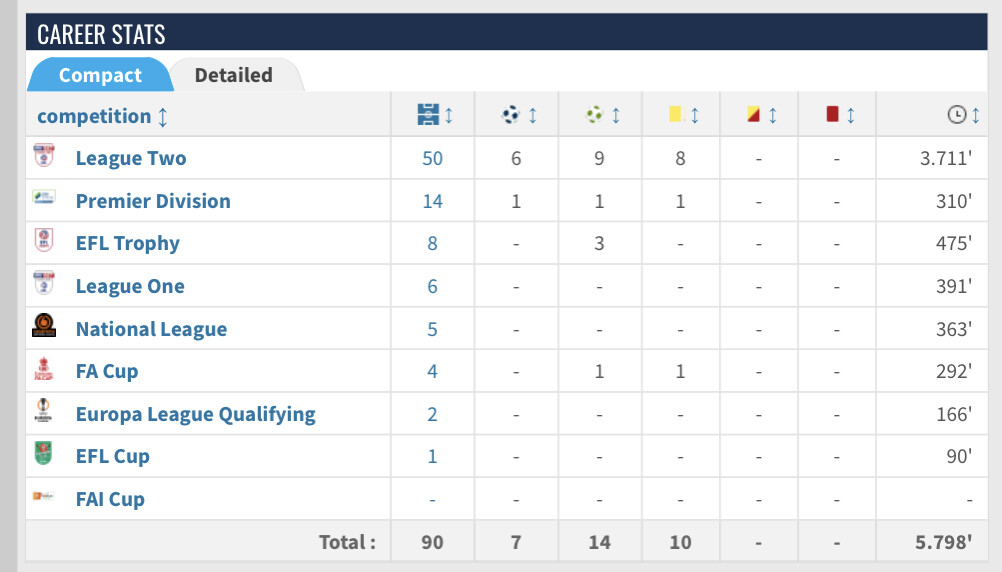The width and height of the screenshot is (1002, 572).
Task: Click the EFL Cup green logo
Action: [43, 453]
